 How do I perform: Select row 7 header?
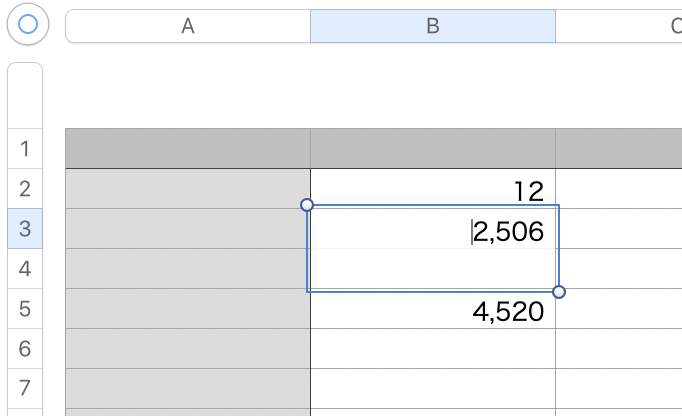[25, 388]
